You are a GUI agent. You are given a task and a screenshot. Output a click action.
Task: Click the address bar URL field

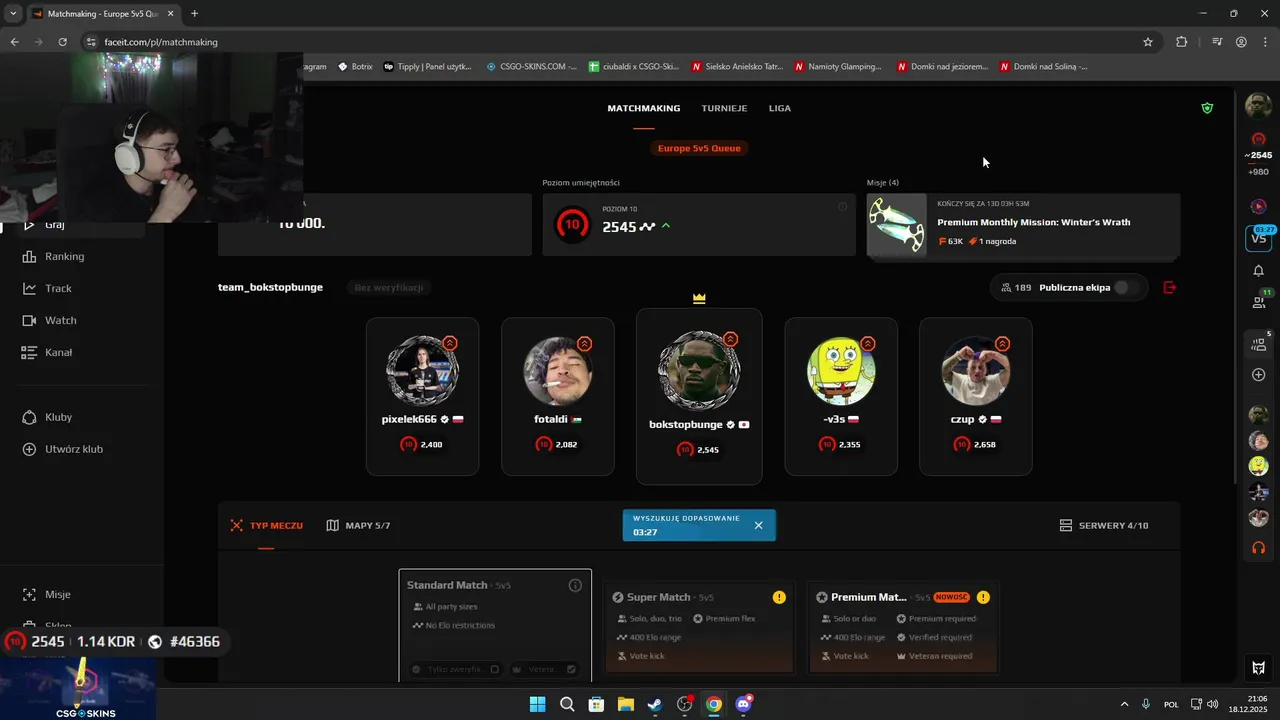pos(610,42)
